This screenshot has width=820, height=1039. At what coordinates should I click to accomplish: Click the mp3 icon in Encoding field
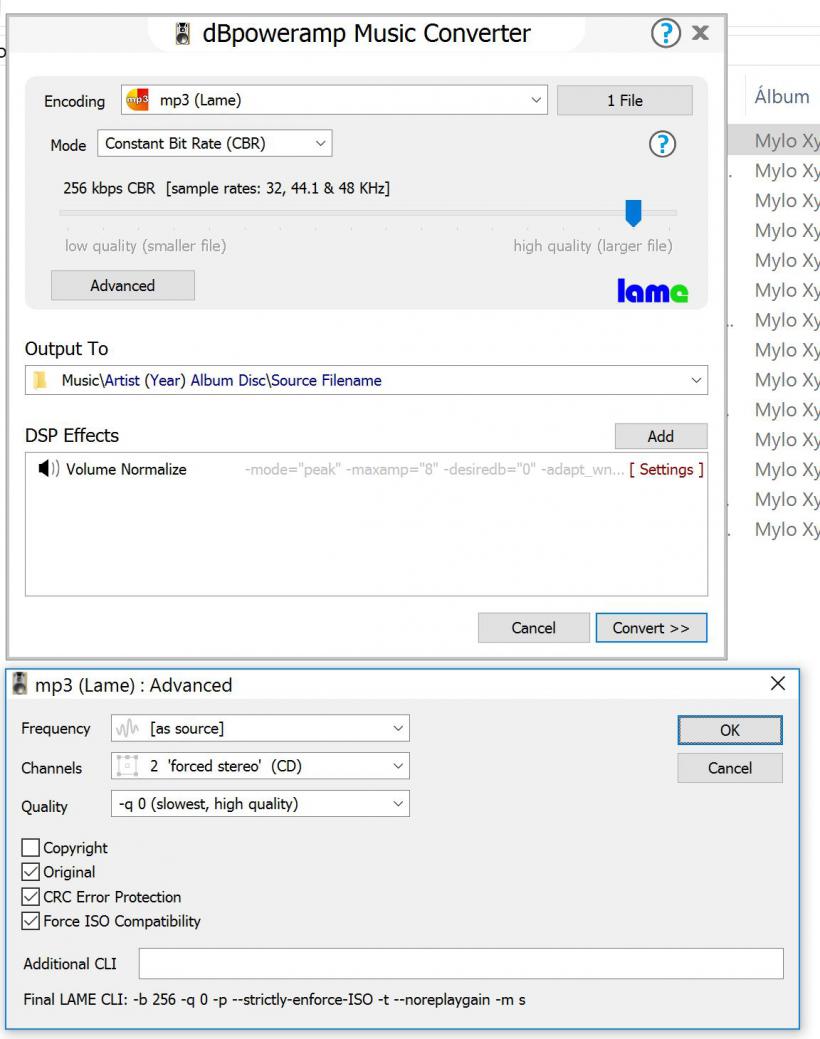click(135, 100)
